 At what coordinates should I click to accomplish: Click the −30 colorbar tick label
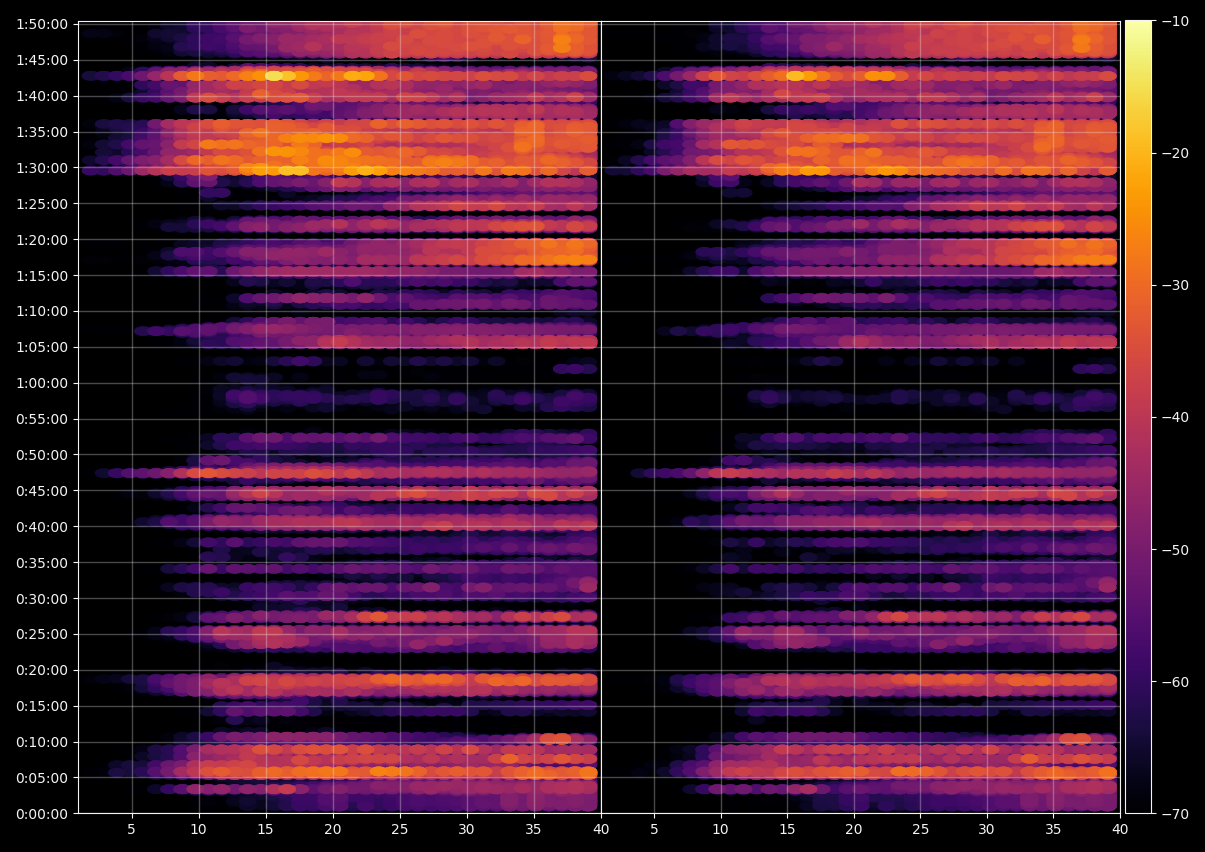pyautogui.click(x=1175, y=285)
